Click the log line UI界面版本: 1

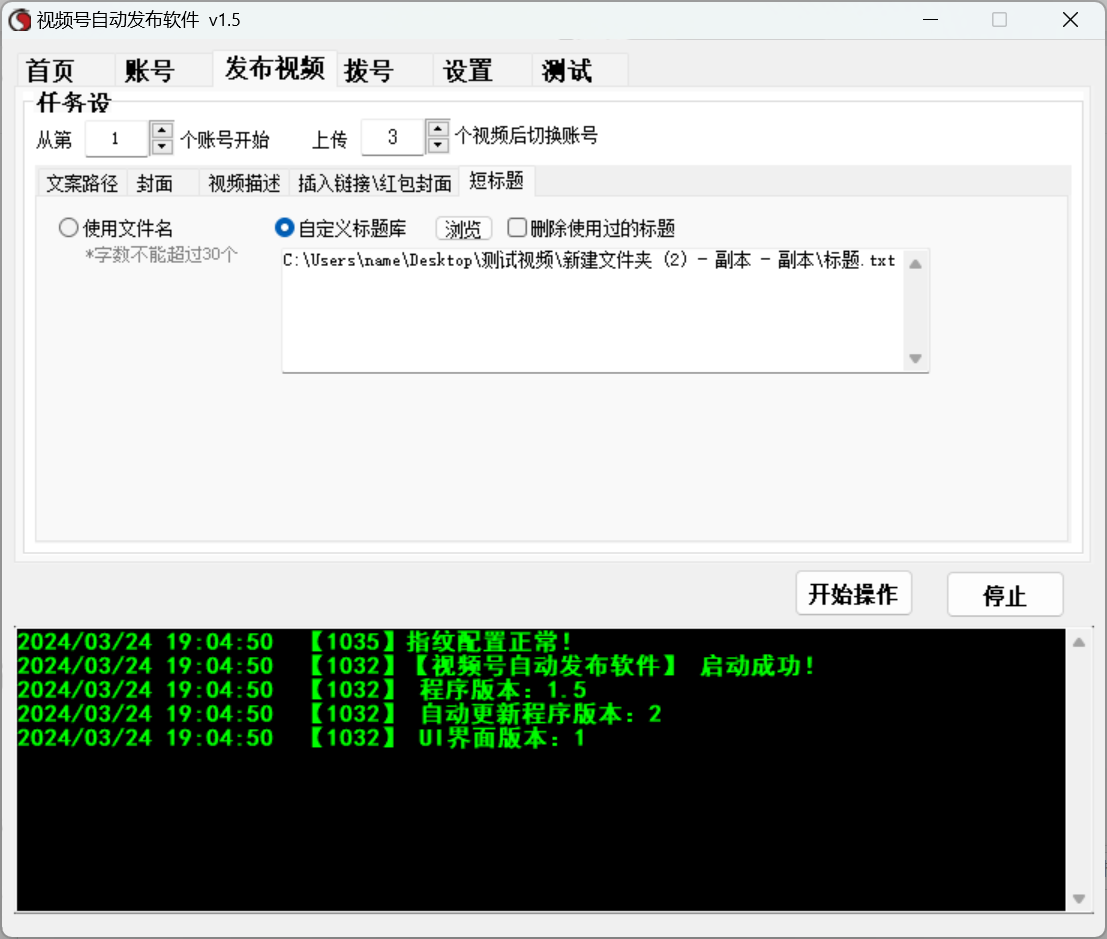point(301,738)
